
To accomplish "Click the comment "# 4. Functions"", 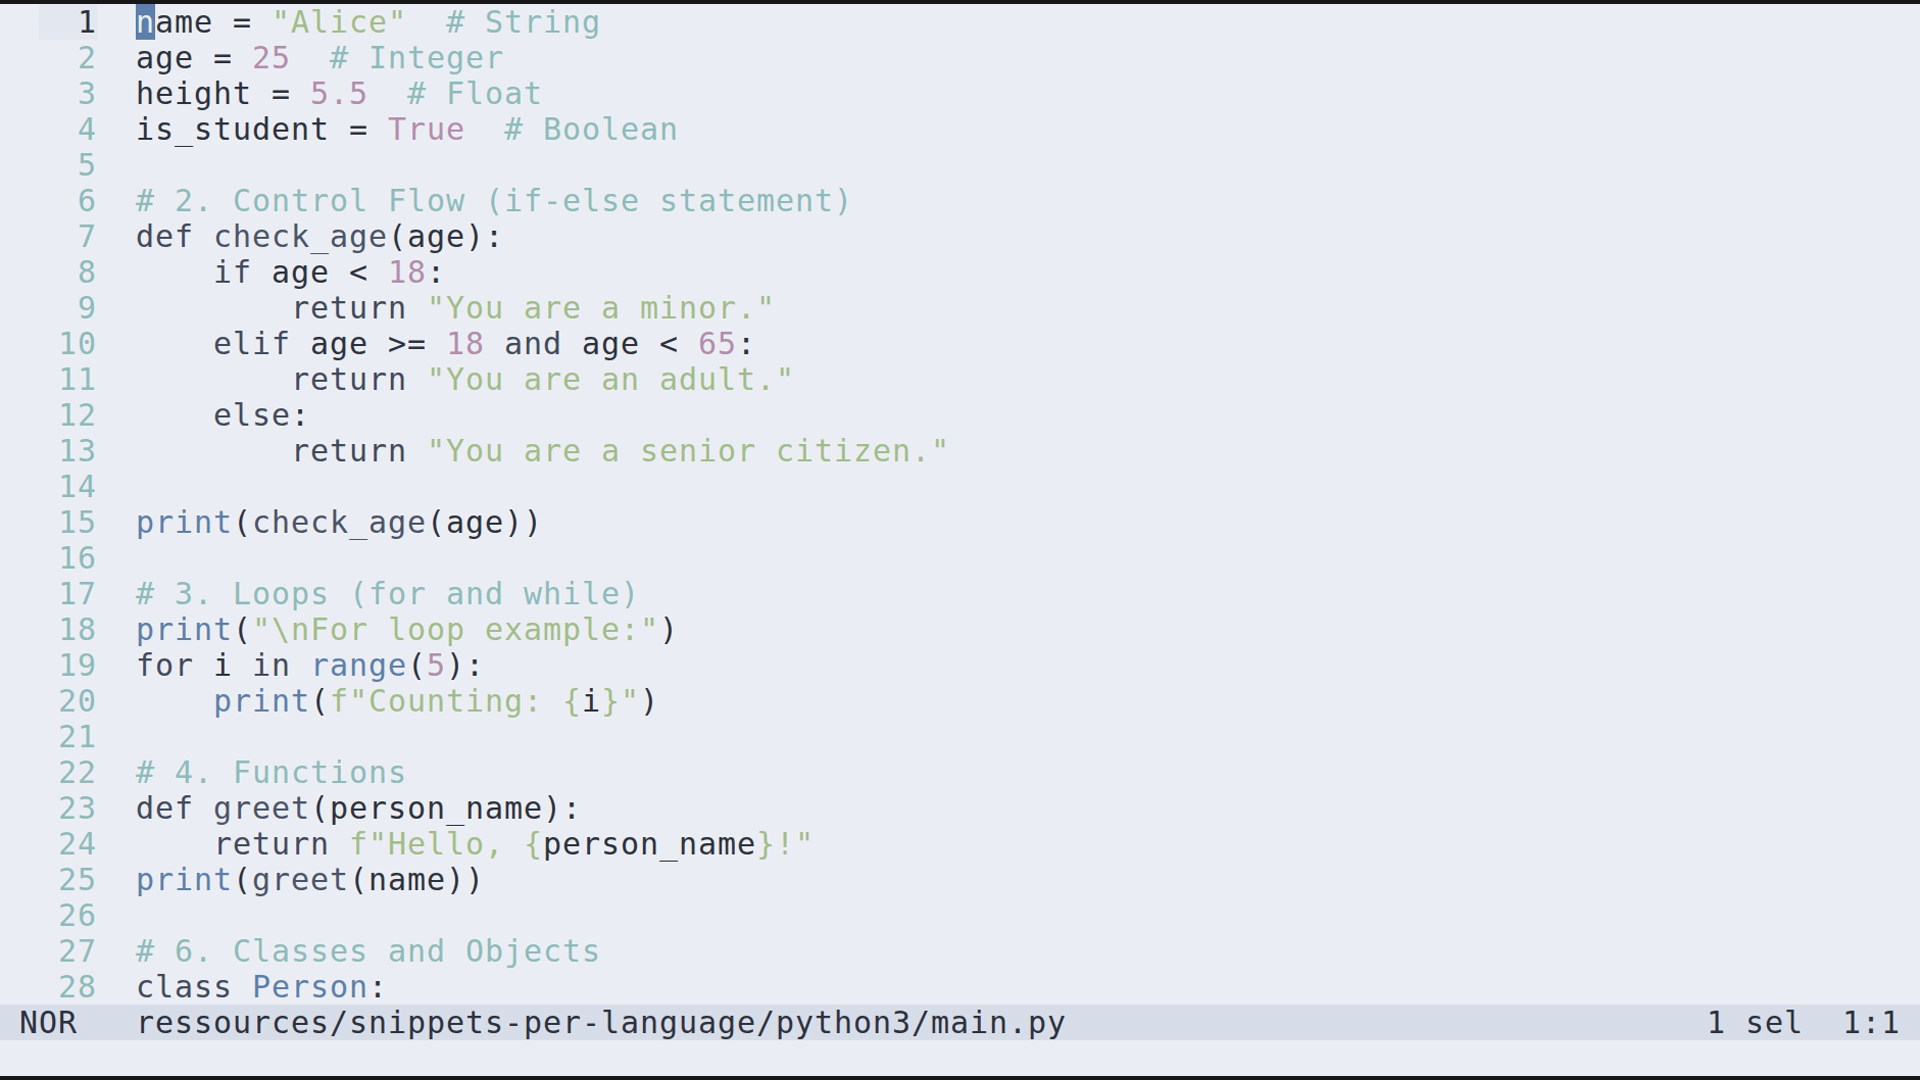I will [270, 772].
